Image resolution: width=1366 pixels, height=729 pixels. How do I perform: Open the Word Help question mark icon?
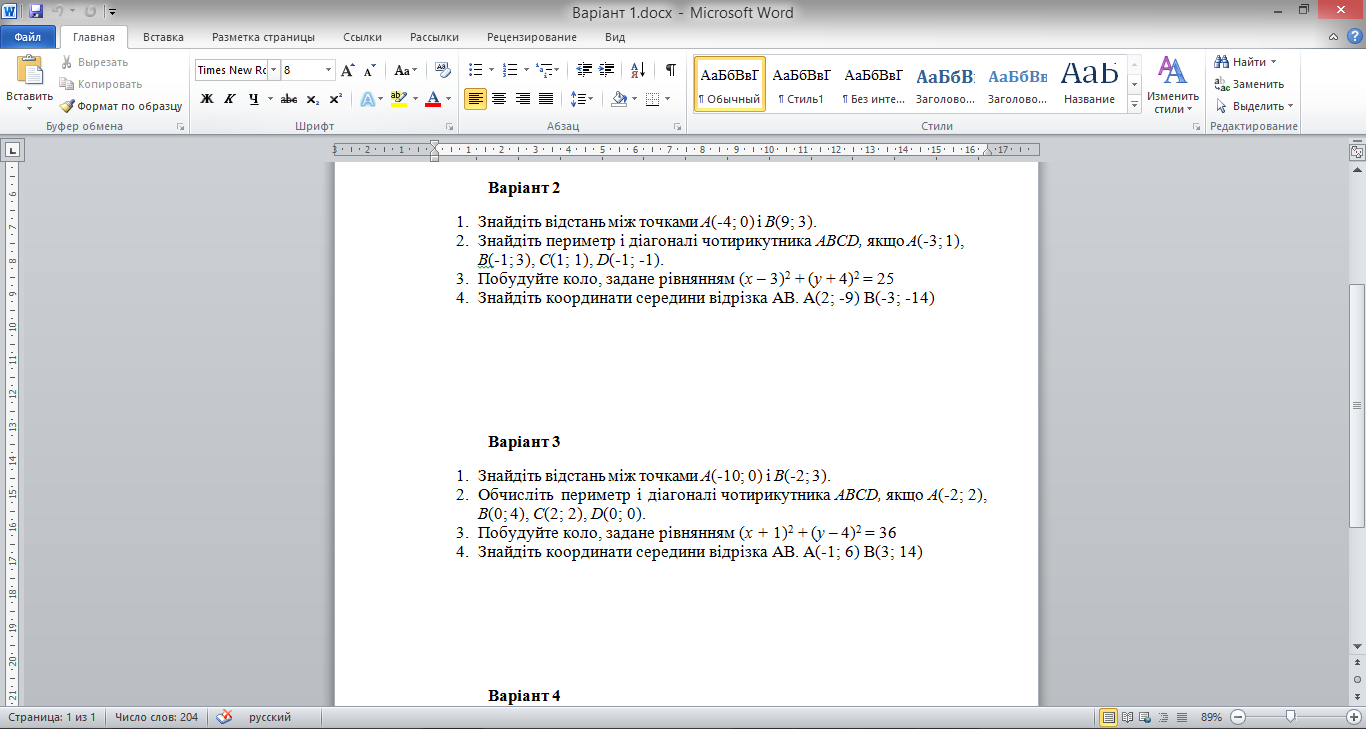pyautogui.click(x=1354, y=37)
